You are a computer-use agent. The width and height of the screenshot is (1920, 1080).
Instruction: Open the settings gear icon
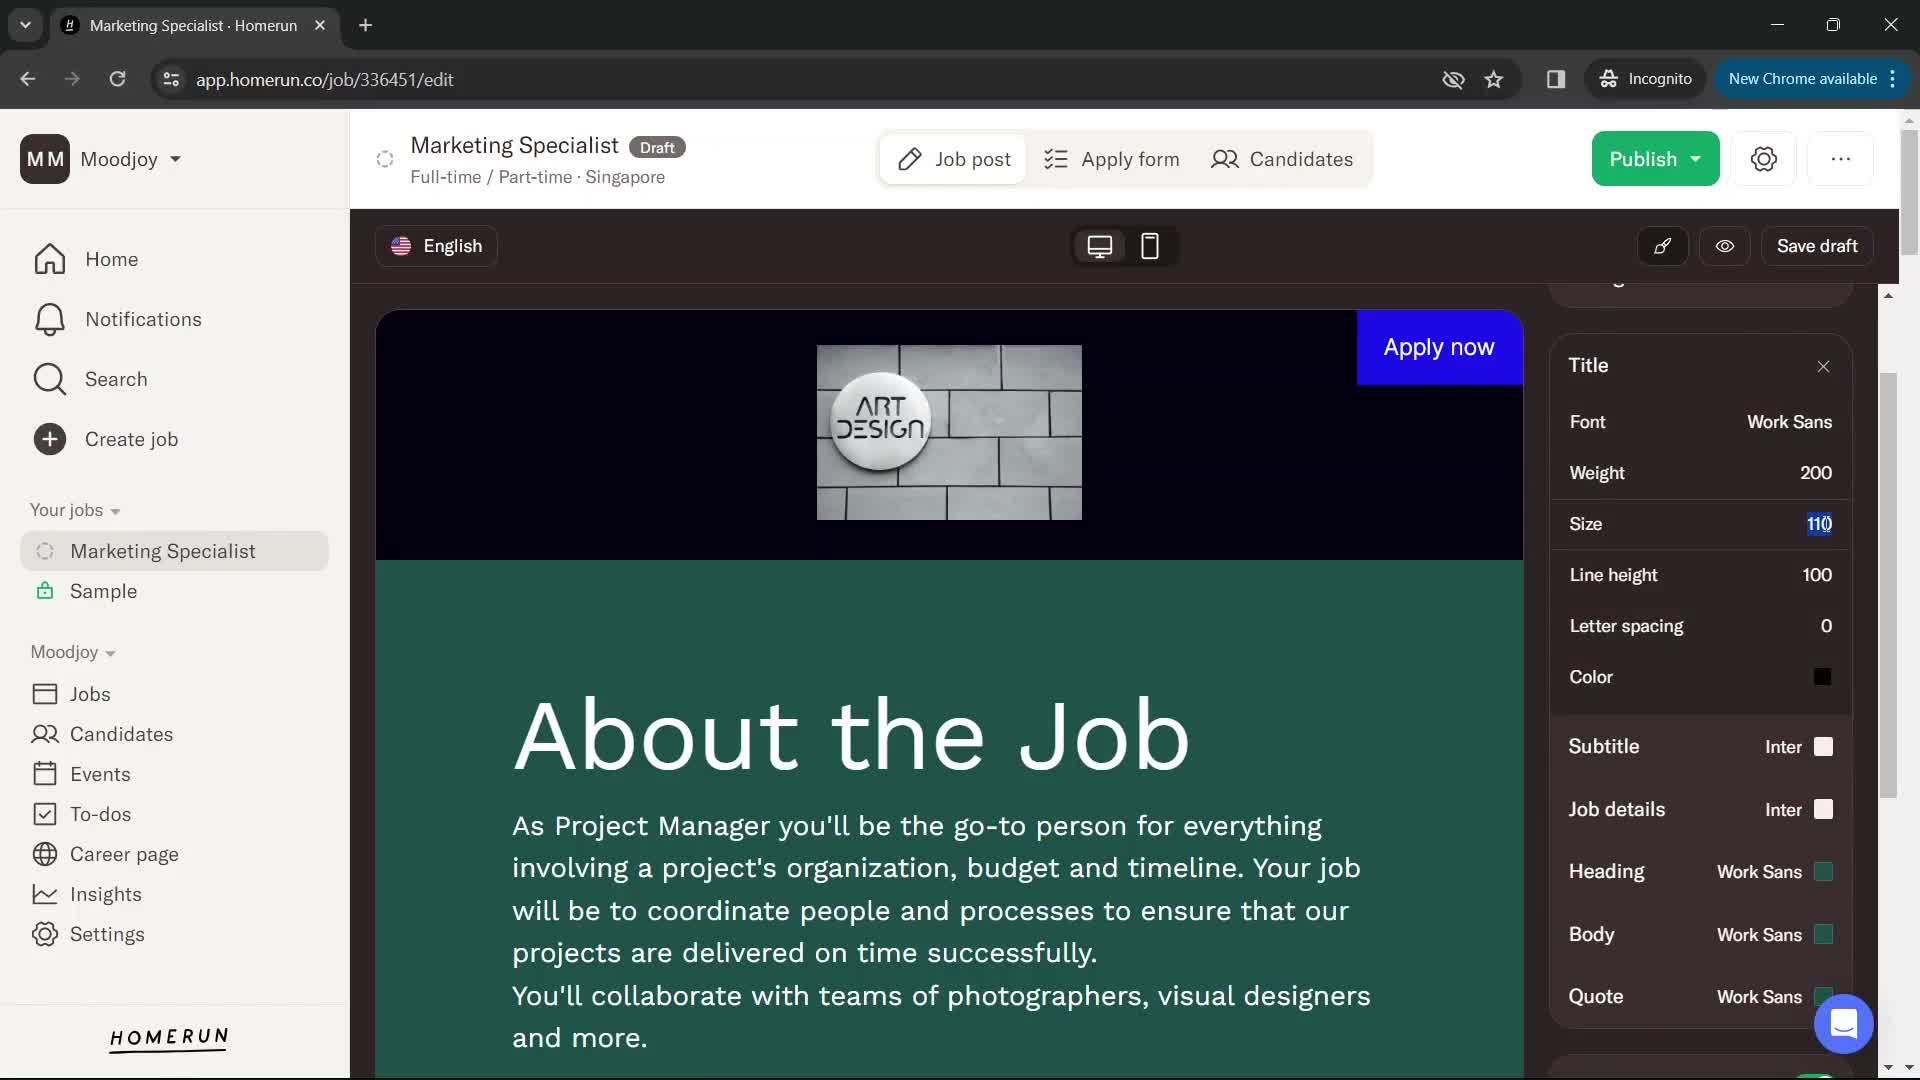tap(1764, 158)
